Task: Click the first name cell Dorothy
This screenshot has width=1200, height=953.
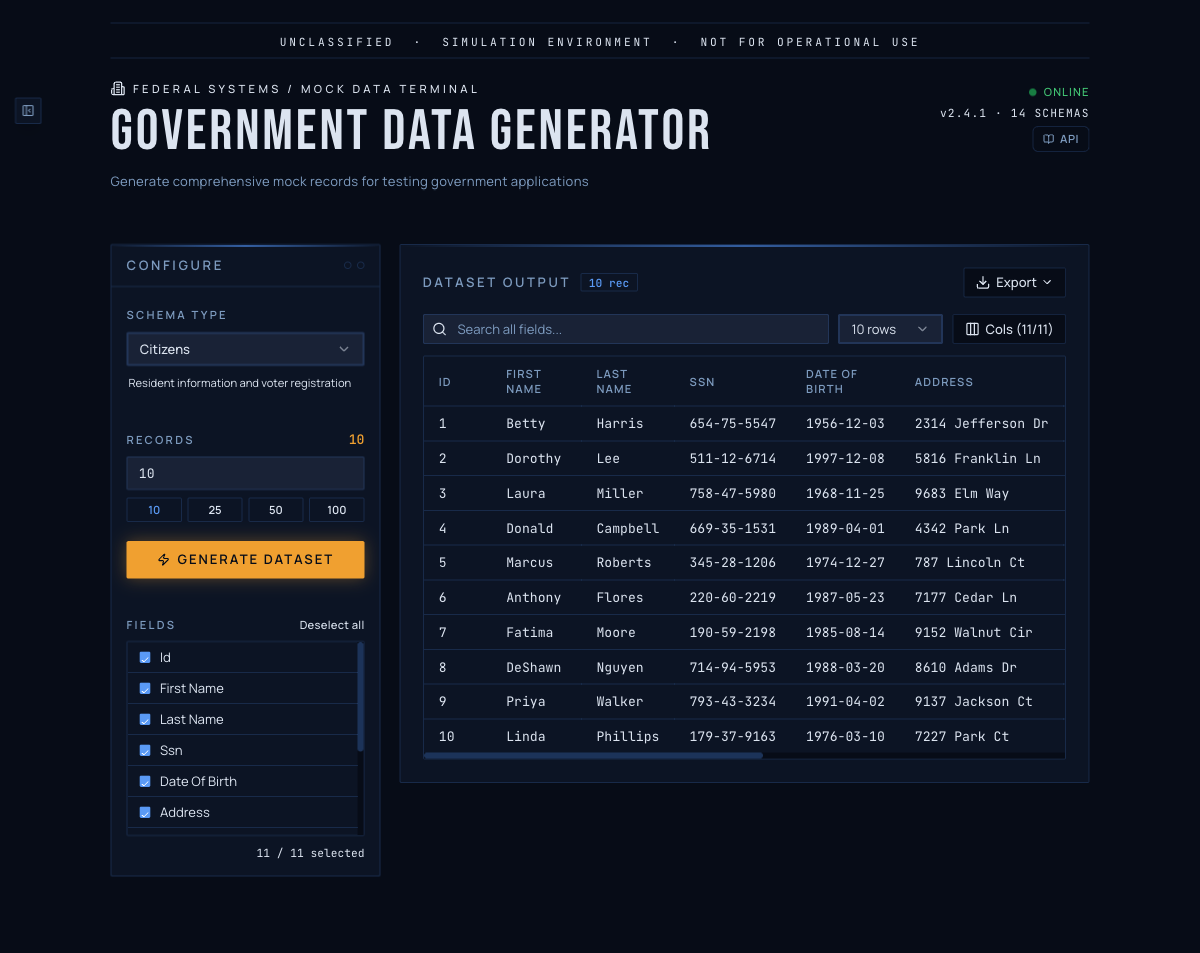Action: click(534, 459)
